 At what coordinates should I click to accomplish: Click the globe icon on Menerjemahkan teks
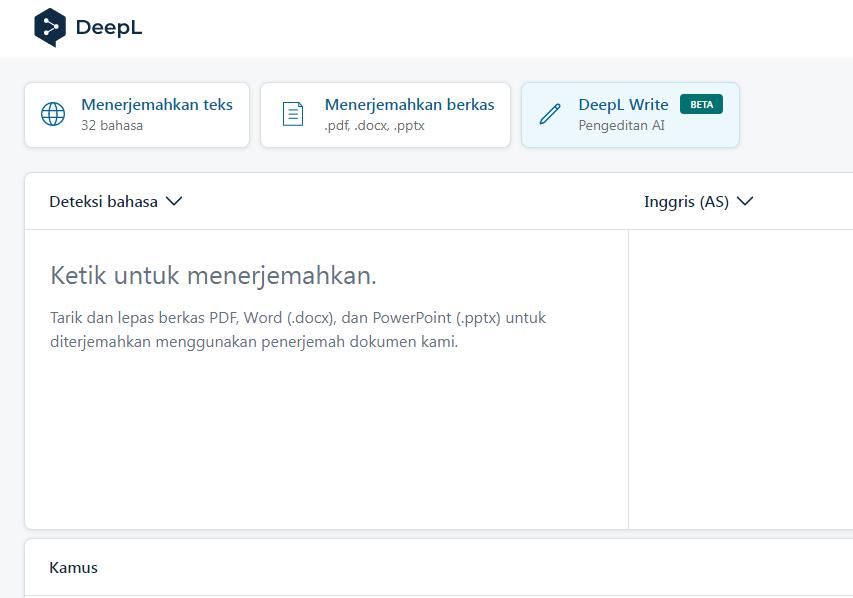coord(53,114)
